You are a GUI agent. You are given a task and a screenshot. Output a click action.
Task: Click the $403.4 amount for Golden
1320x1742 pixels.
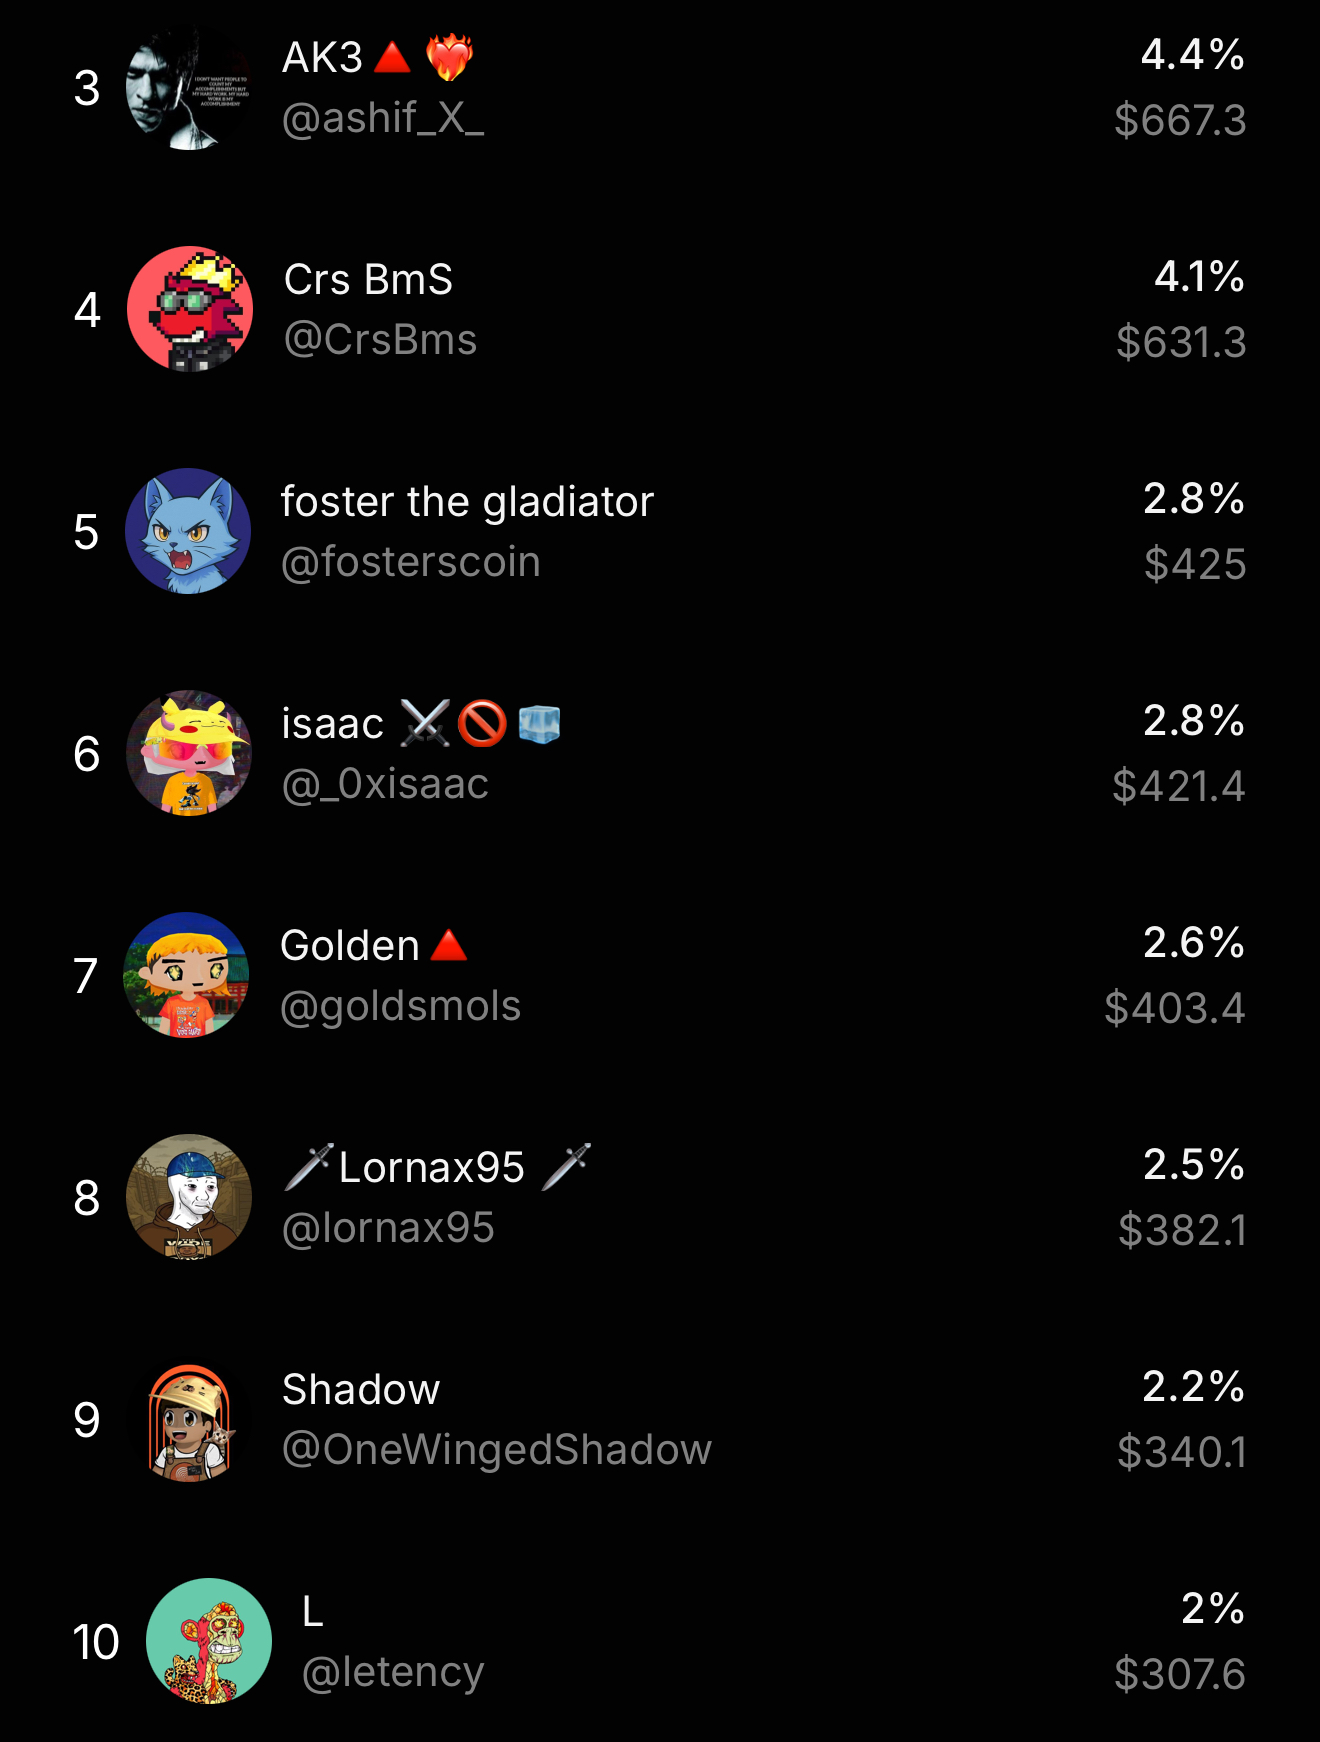coord(1175,1008)
